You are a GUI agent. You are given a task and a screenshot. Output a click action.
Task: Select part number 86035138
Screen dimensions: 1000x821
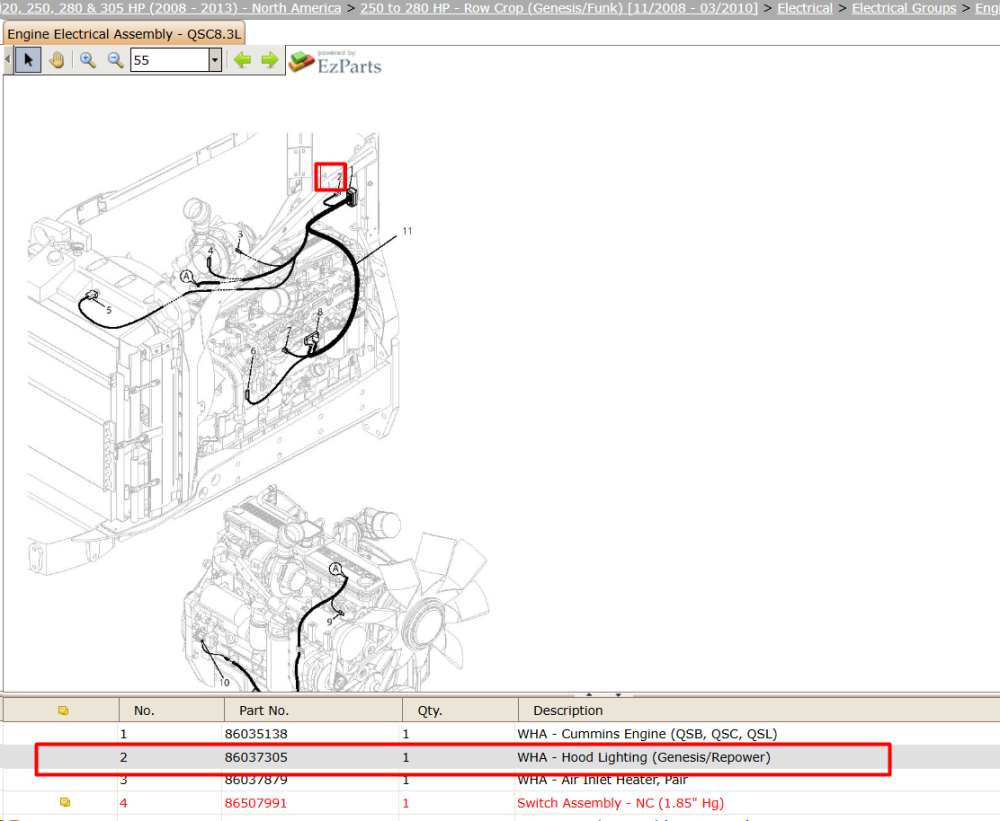pos(256,734)
